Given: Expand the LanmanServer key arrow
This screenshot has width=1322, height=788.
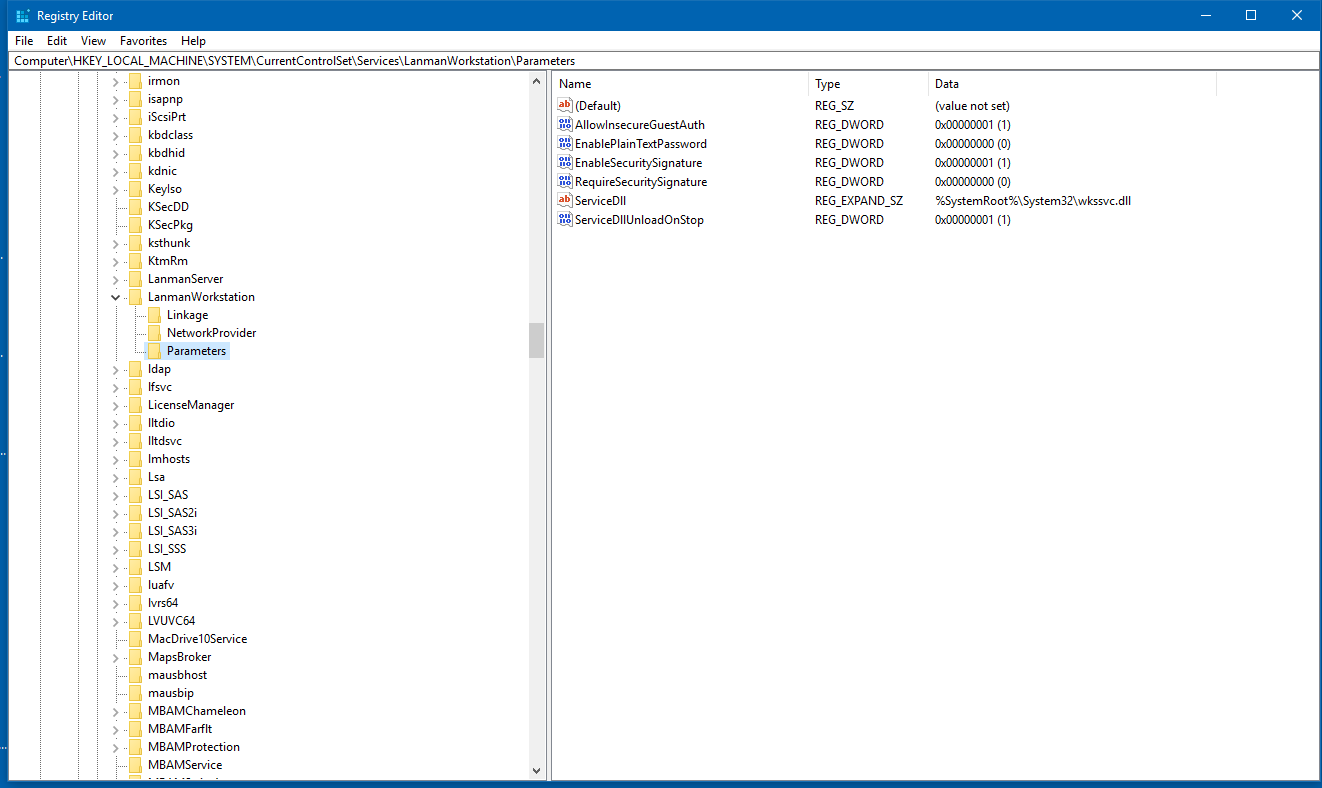Looking at the screenshot, I should pos(116,279).
